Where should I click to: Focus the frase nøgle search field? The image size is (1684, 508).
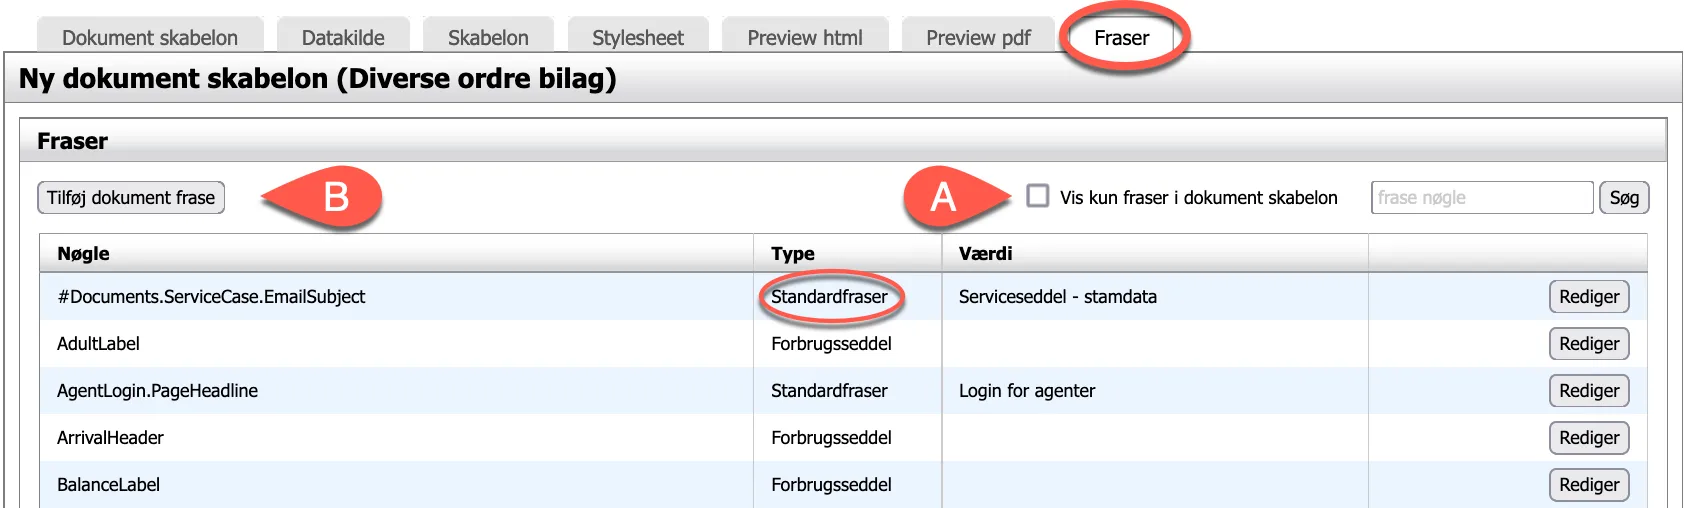pyautogui.click(x=1481, y=198)
